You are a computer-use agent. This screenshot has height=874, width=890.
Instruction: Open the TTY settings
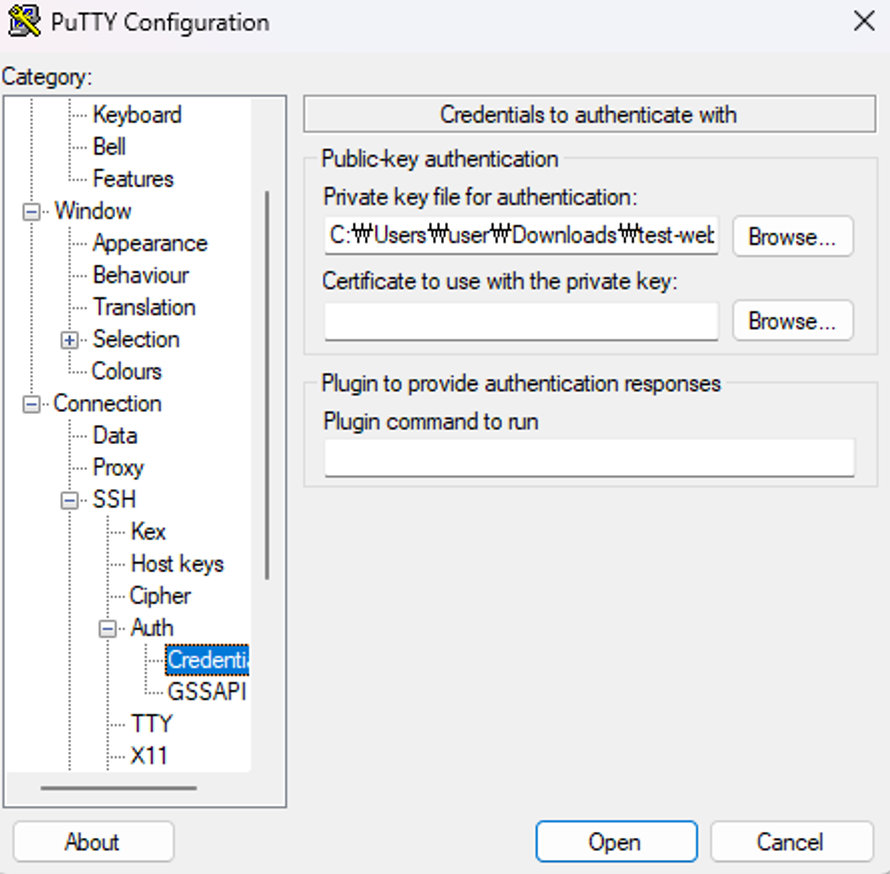click(x=151, y=724)
